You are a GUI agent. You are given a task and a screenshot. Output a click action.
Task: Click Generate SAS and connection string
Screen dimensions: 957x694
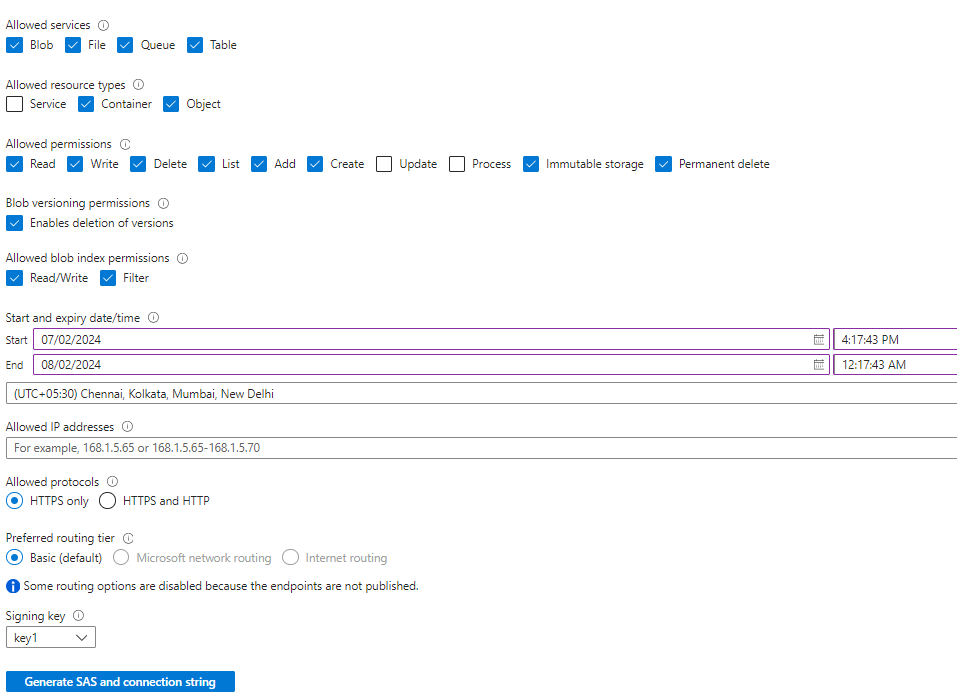[x=120, y=681]
